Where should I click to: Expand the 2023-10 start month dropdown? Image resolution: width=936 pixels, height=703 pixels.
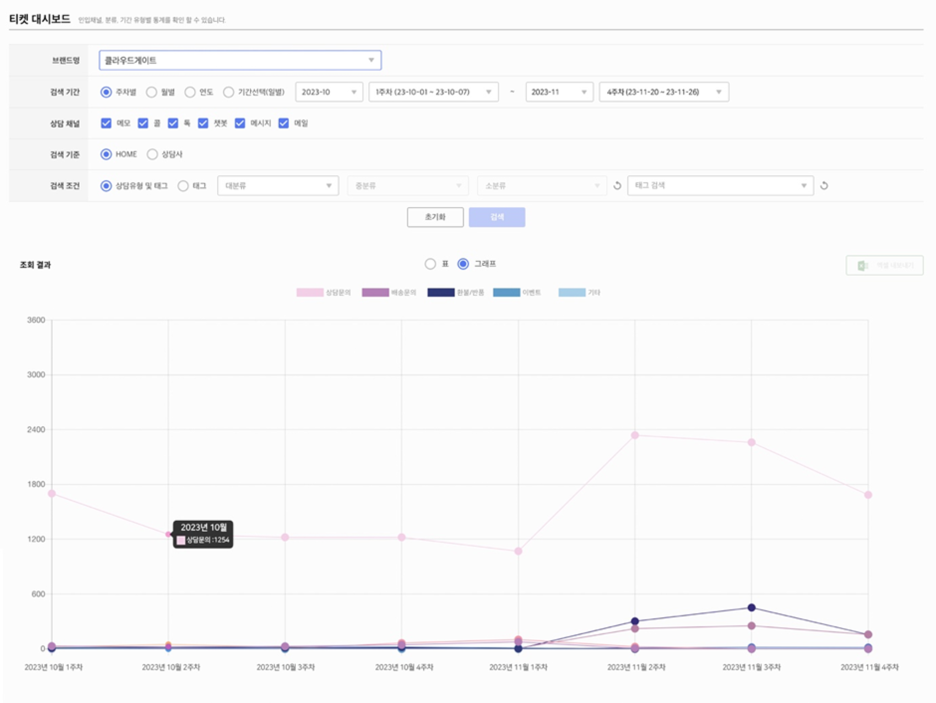(328, 92)
